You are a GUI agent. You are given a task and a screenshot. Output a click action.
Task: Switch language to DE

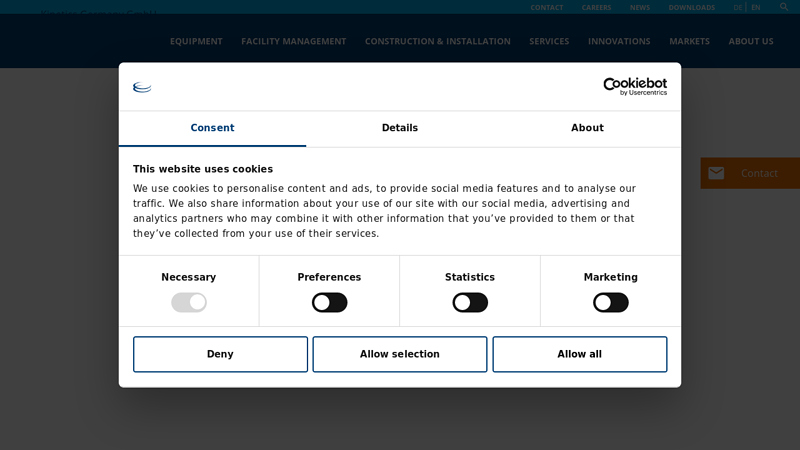click(738, 8)
